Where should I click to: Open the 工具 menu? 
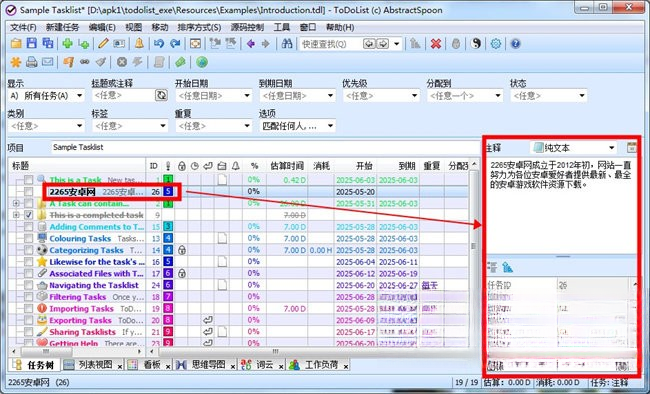(x=281, y=27)
